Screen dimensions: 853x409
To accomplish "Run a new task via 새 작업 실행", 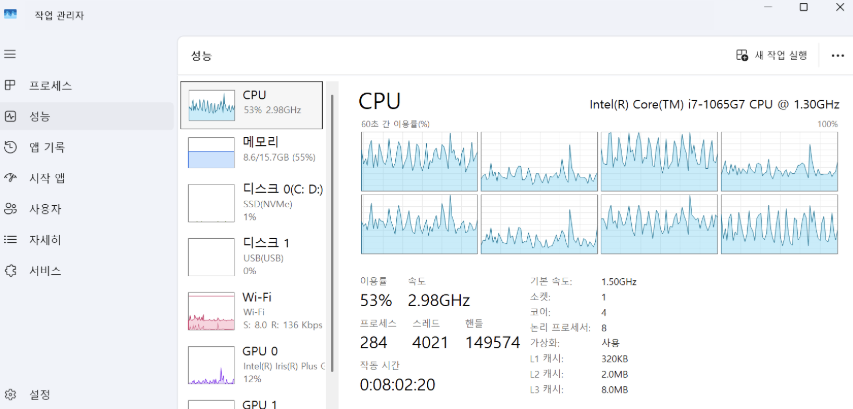I will [772, 55].
